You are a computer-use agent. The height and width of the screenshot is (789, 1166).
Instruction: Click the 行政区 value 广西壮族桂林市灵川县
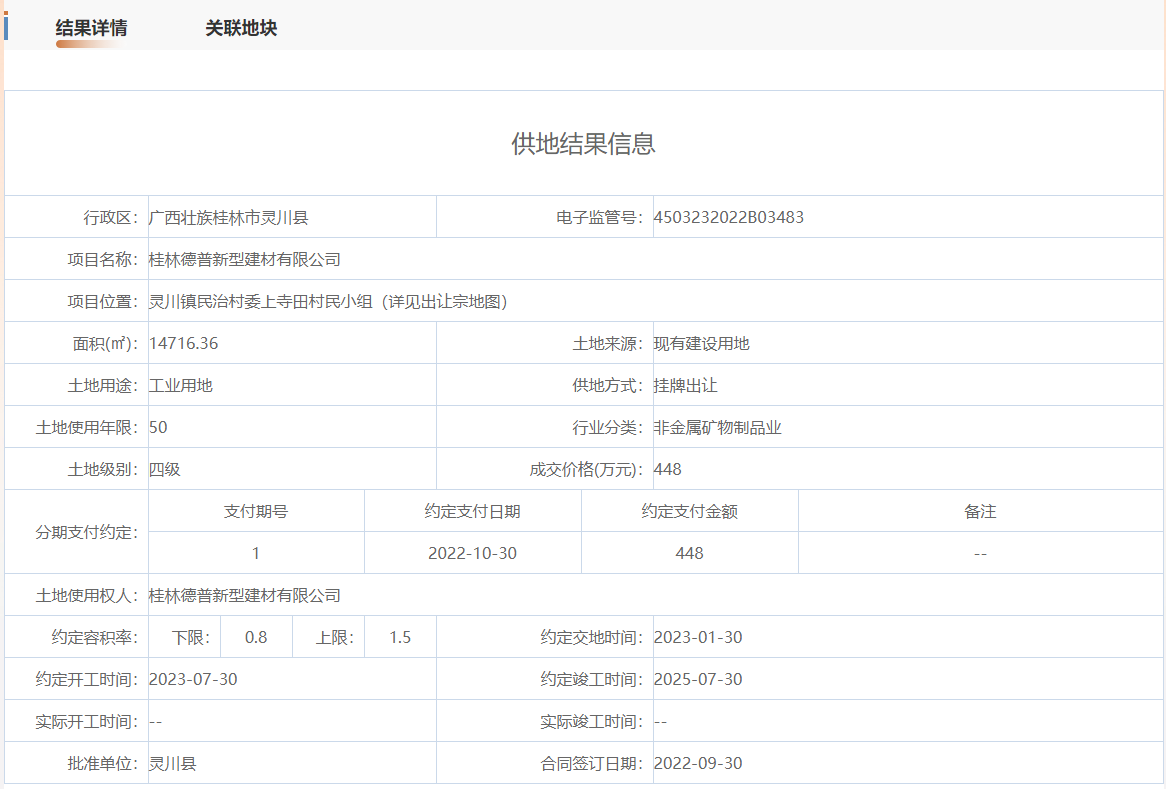tap(228, 217)
